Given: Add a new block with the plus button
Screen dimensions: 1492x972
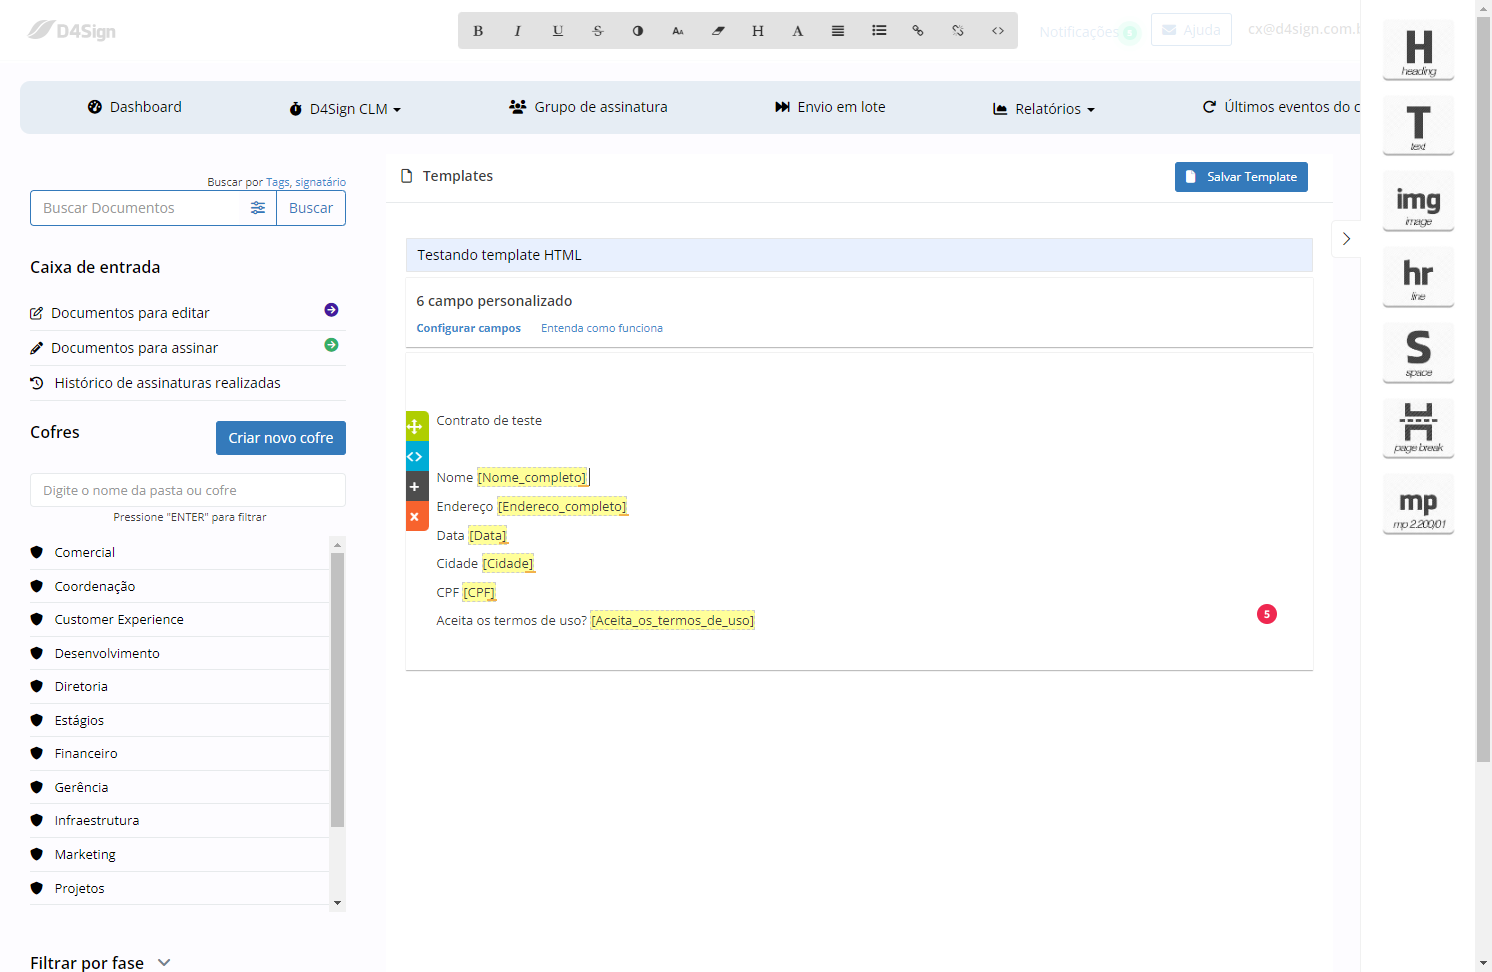Looking at the screenshot, I should point(416,486).
